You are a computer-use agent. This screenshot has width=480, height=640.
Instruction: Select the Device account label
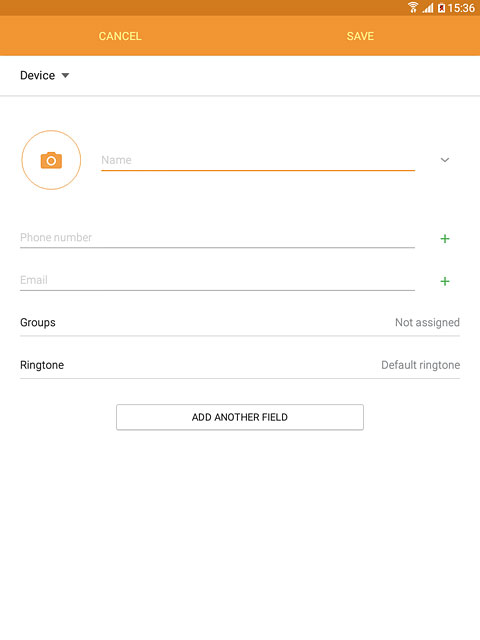click(x=38, y=76)
